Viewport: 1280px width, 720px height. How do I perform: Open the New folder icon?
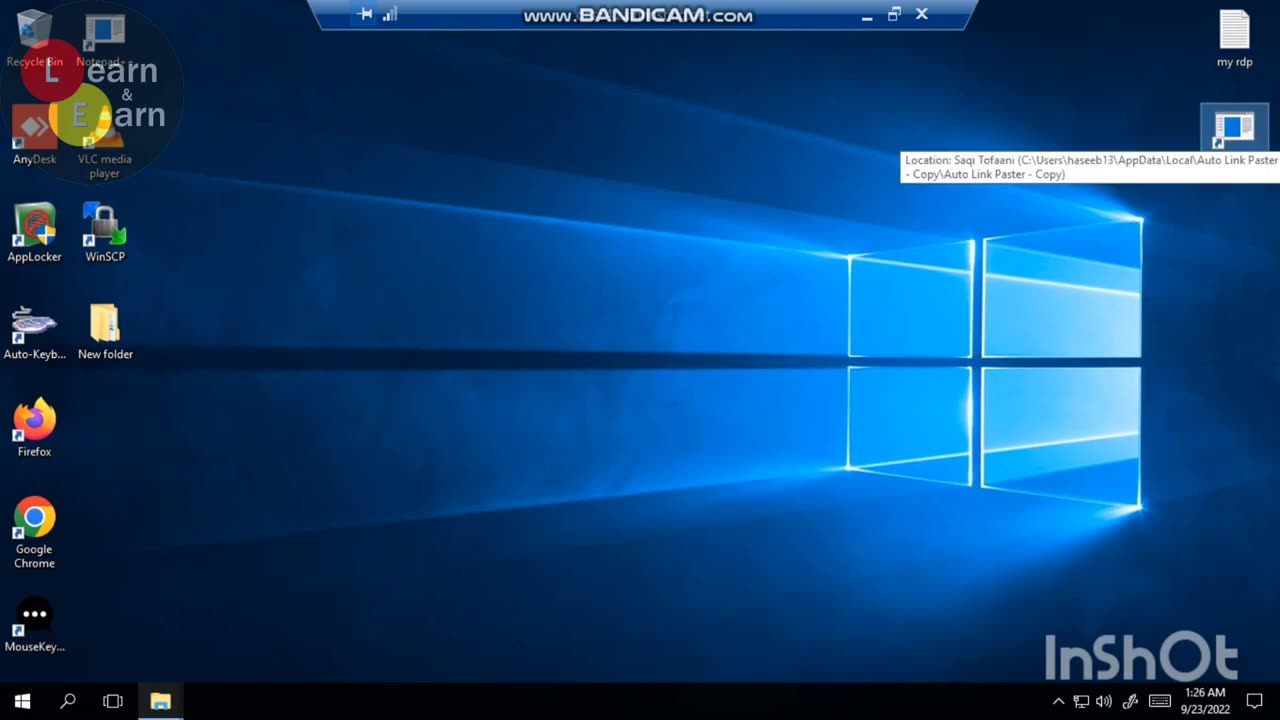[x=104, y=331]
